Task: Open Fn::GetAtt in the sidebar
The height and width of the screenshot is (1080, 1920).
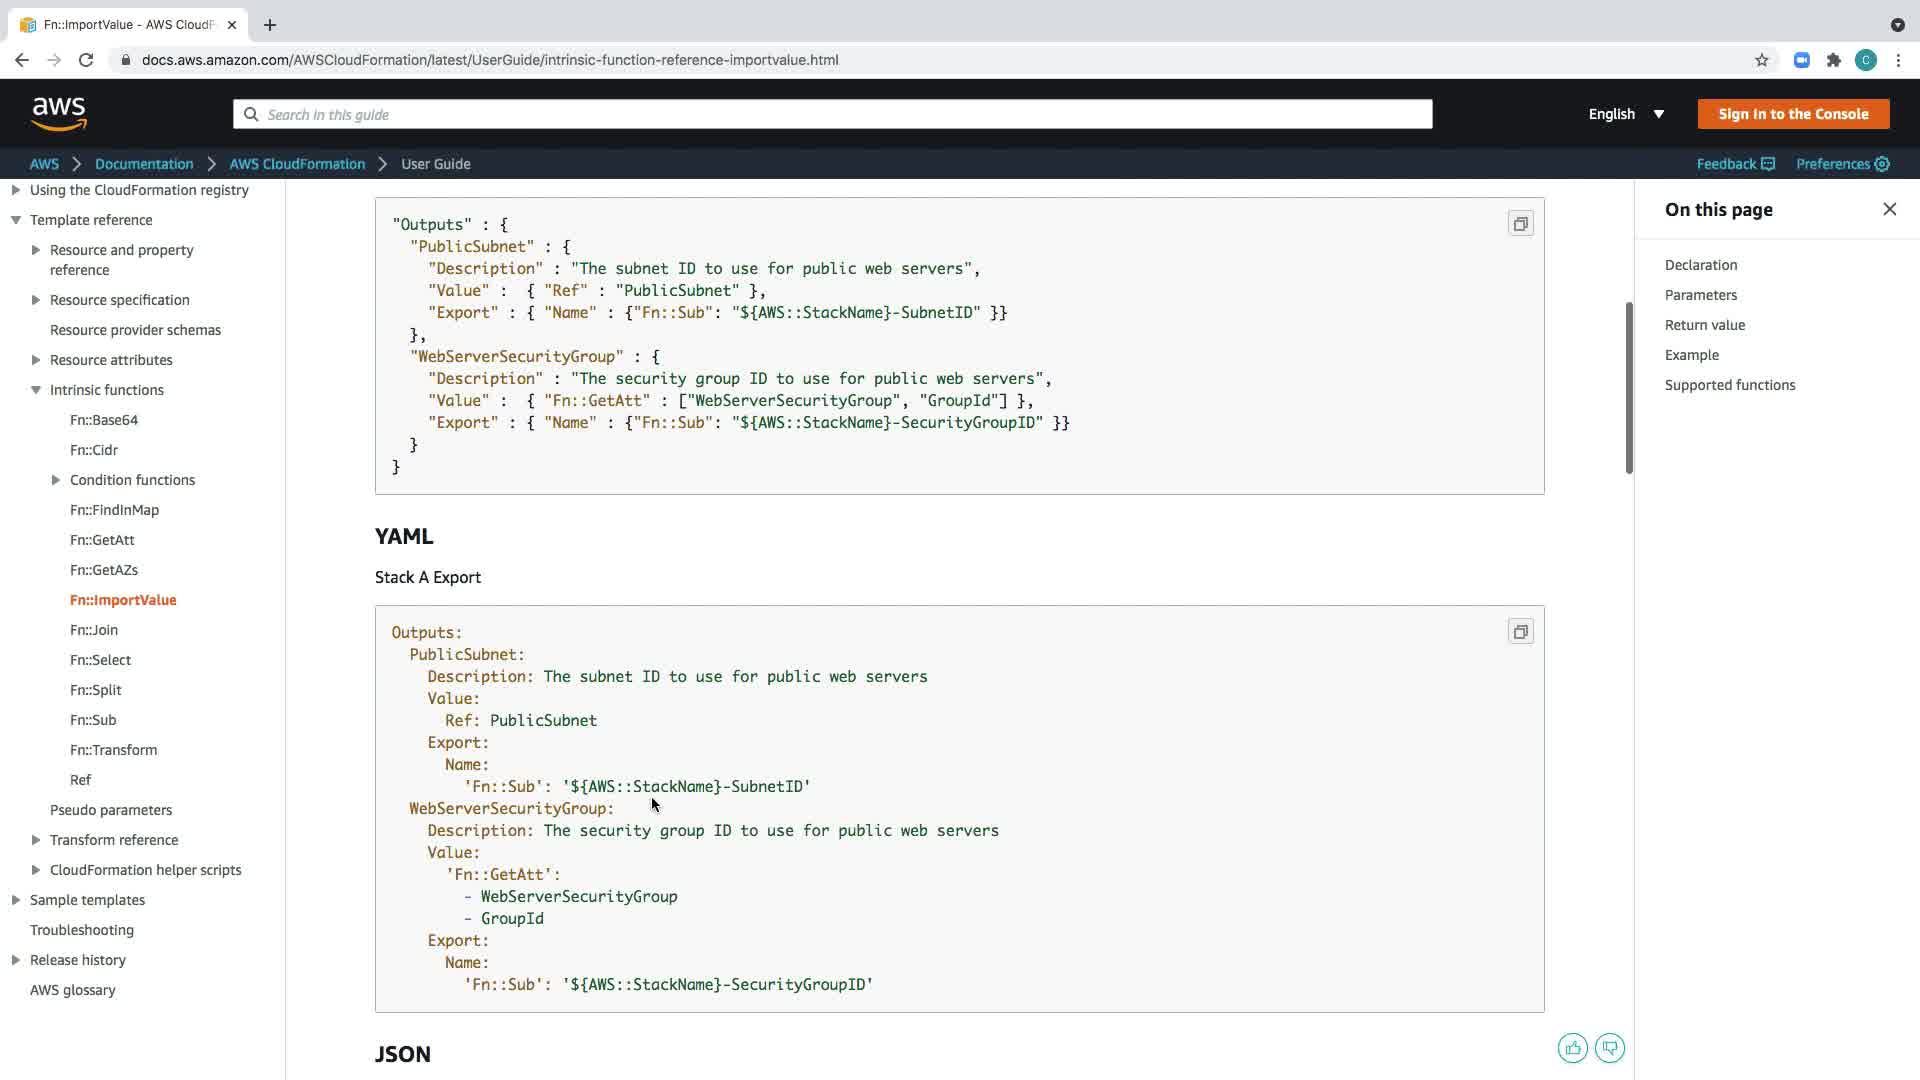Action: tap(102, 540)
